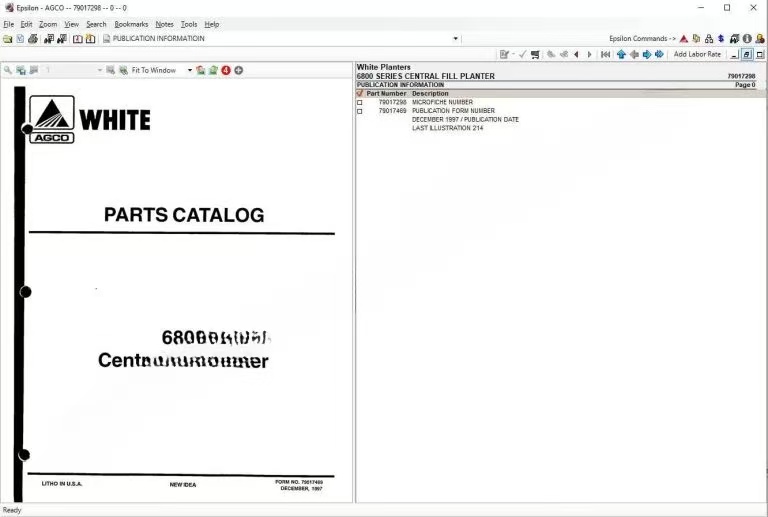Check the box for part 79017469
Image resolution: width=768 pixels, height=517 pixels.
pyautogui.click(x=360, y=112)
